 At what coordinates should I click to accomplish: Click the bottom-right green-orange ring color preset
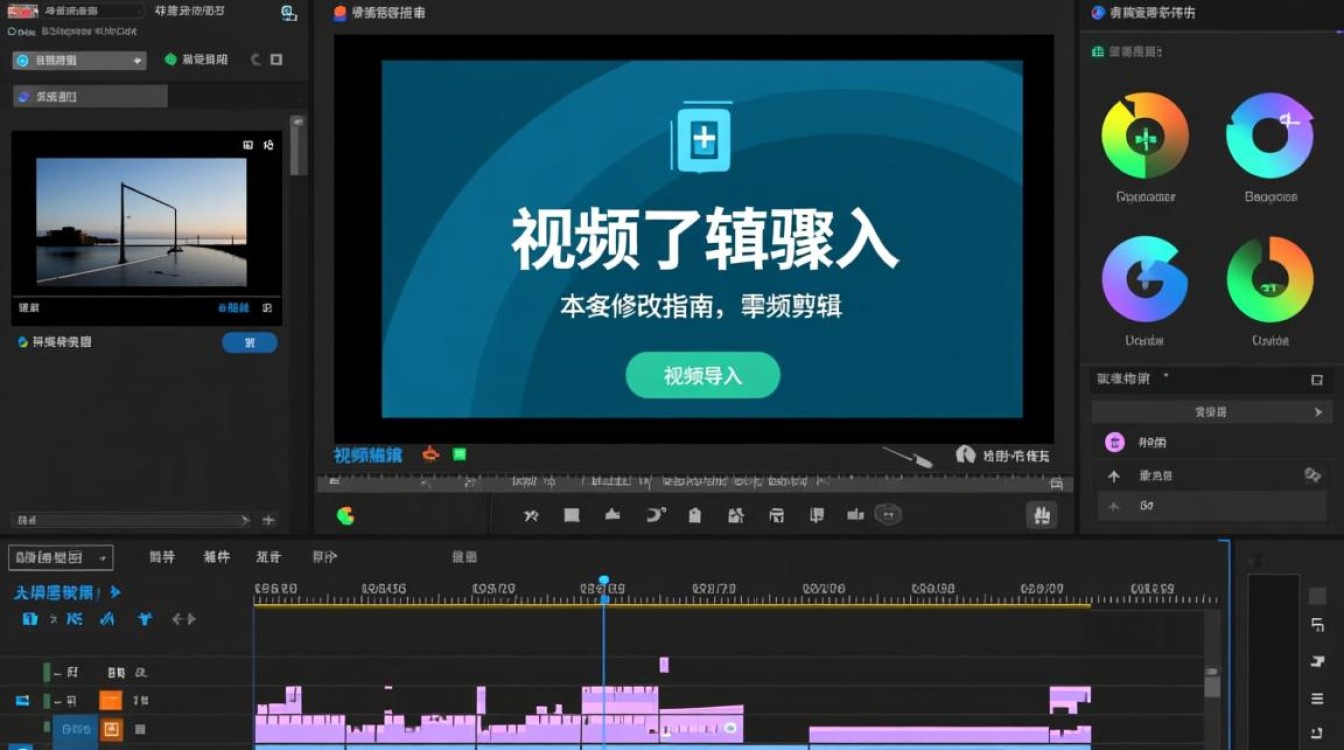pos(1270,279)
